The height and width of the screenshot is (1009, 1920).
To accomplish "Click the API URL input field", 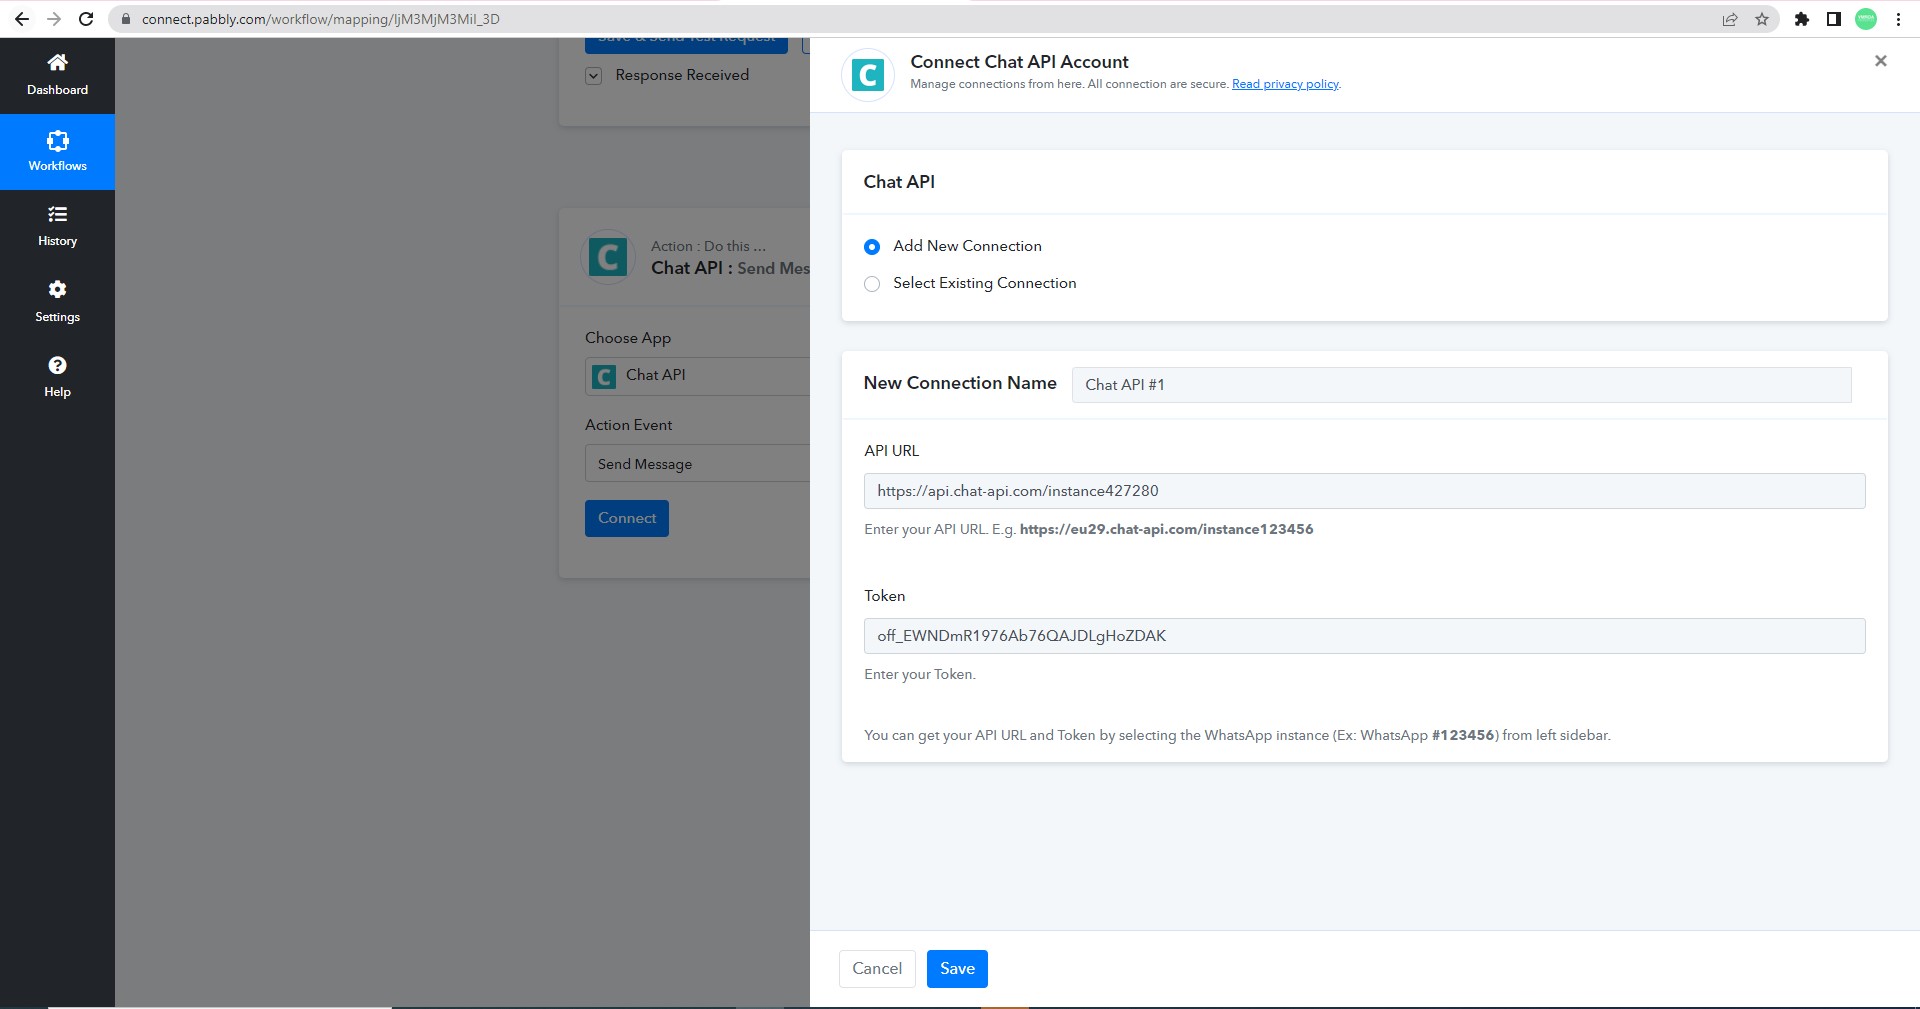I will click(x=1364, y=491).
